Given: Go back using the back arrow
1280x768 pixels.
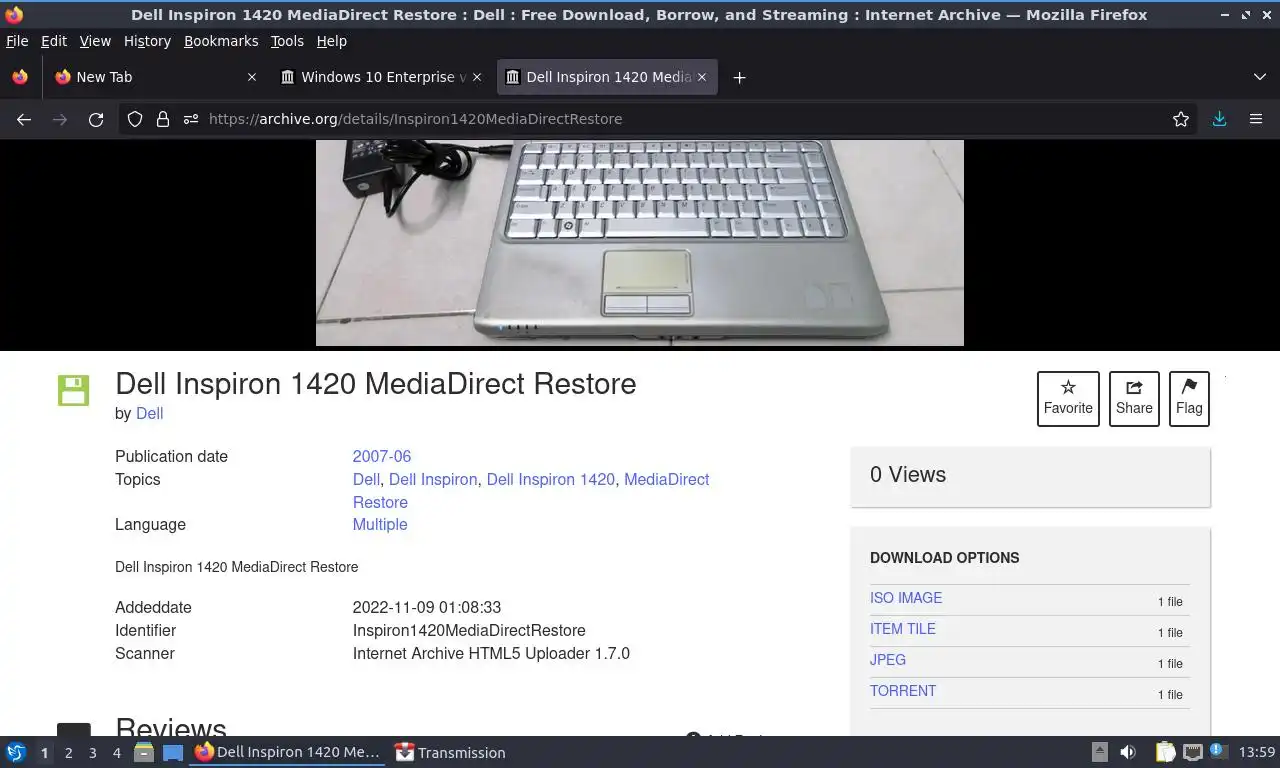Looking at the screenshot, I should click(24, 119).
